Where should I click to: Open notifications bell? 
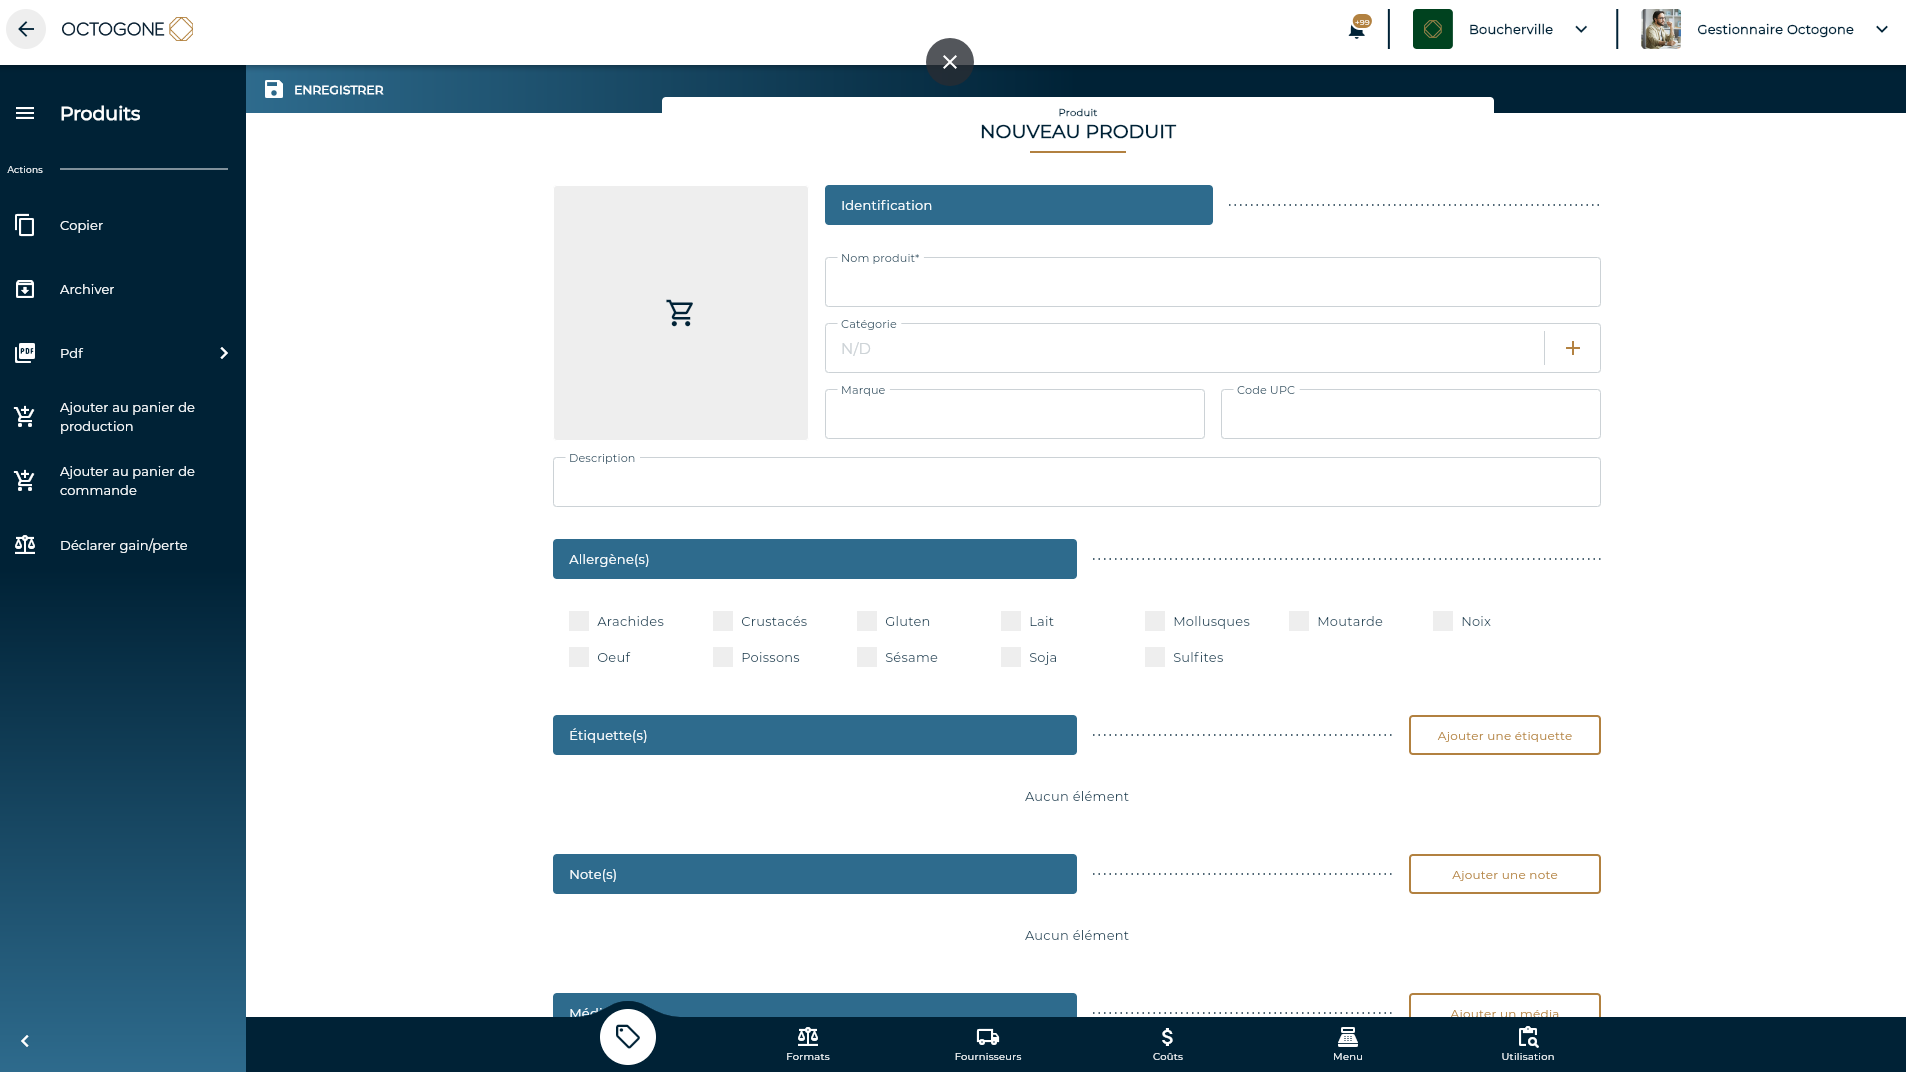click(x=1357, y=29)
